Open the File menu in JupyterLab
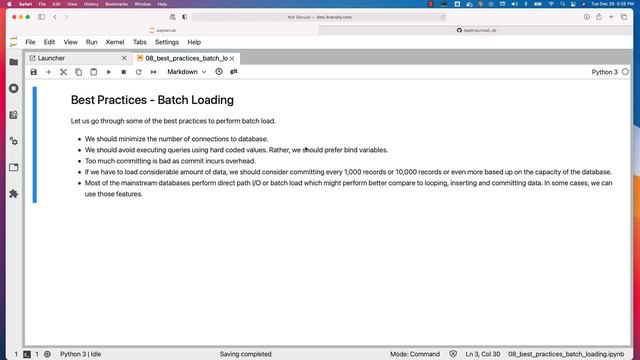This screenshot has width=640, height=360. 30,42
